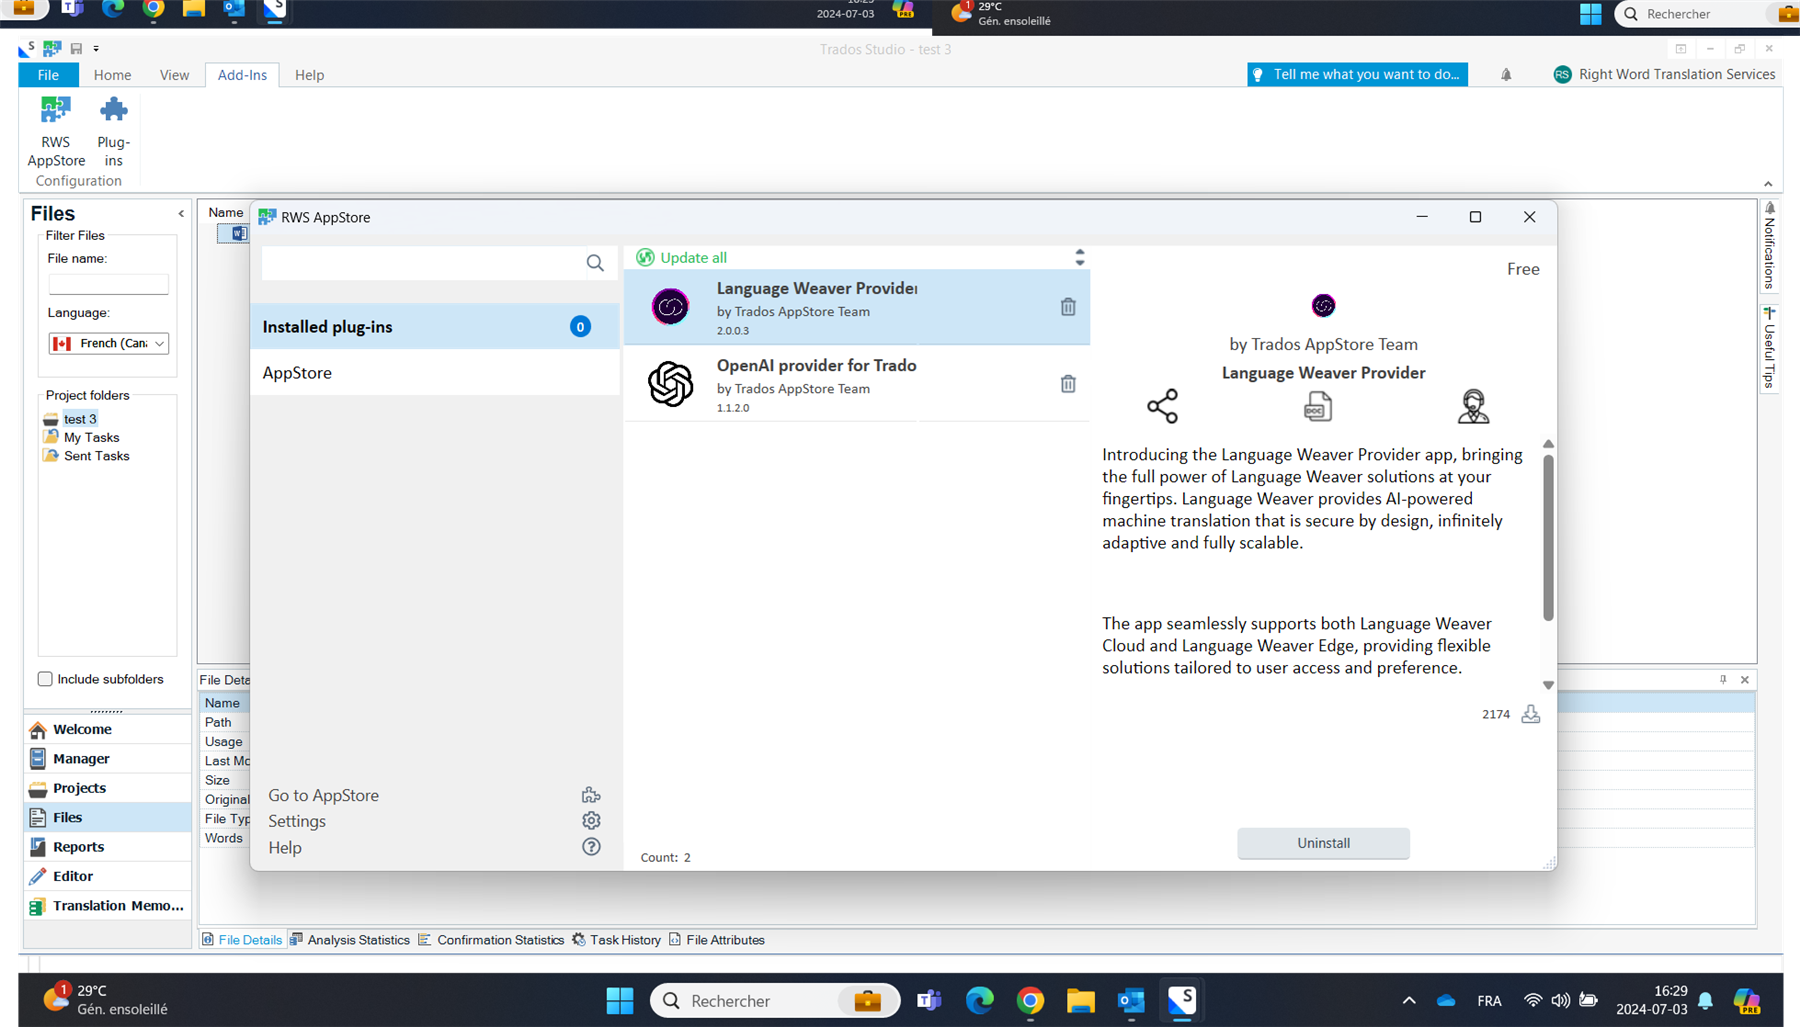The height and width of the screenshot is (1027, 1800).
Task: Open Windows Start button on taskbar
Action: (x=620, y=1000)
